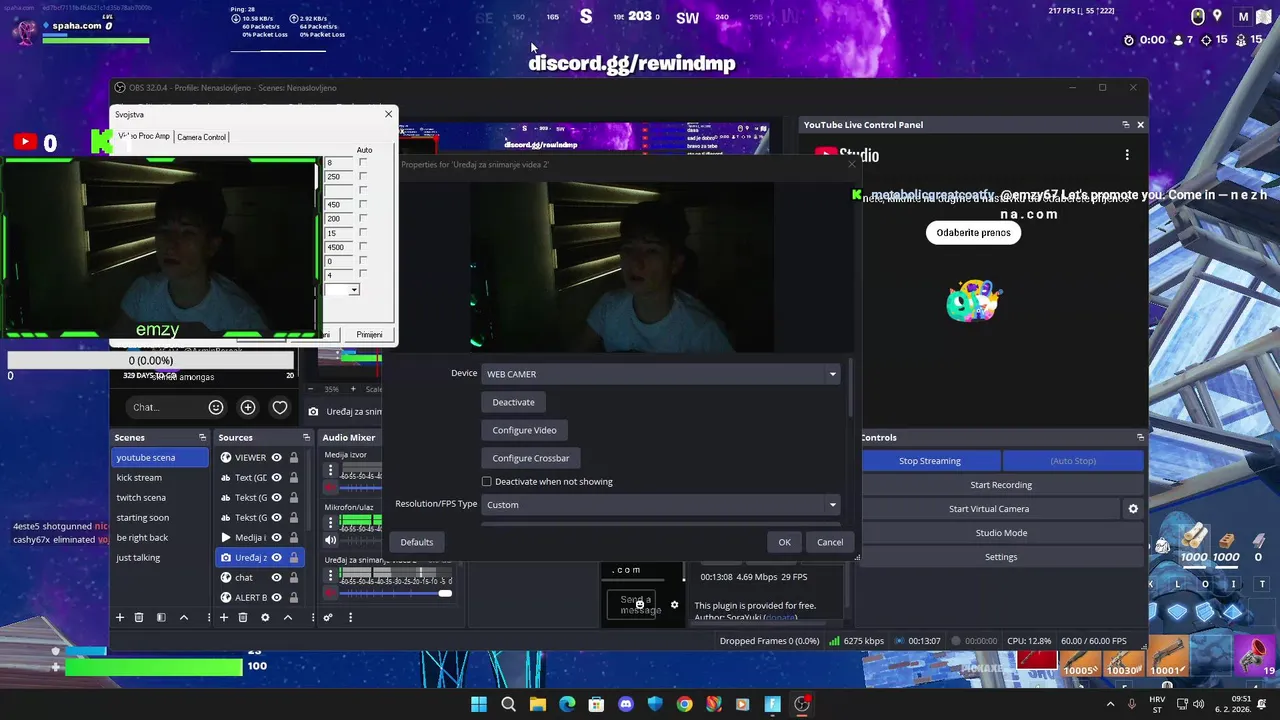Toggle lock on VIEWER source
Viewport: 1280px width, 720px height.
tap(294, 457)
